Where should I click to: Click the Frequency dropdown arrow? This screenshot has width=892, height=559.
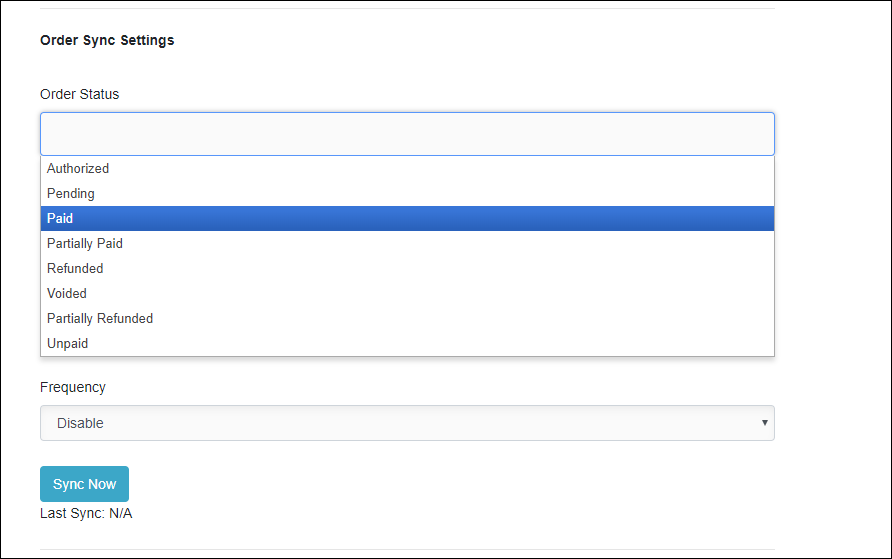[x=765, y=423]
